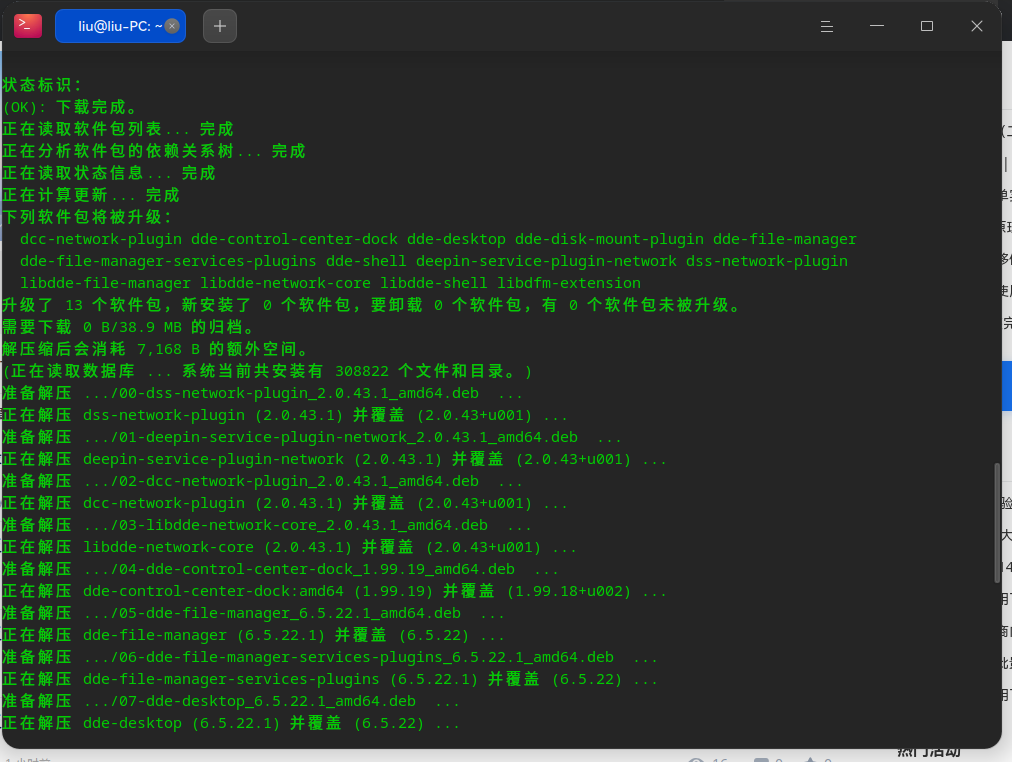Click the red terminal application icon
1012x762 pixels.
[x=26, y=25]
